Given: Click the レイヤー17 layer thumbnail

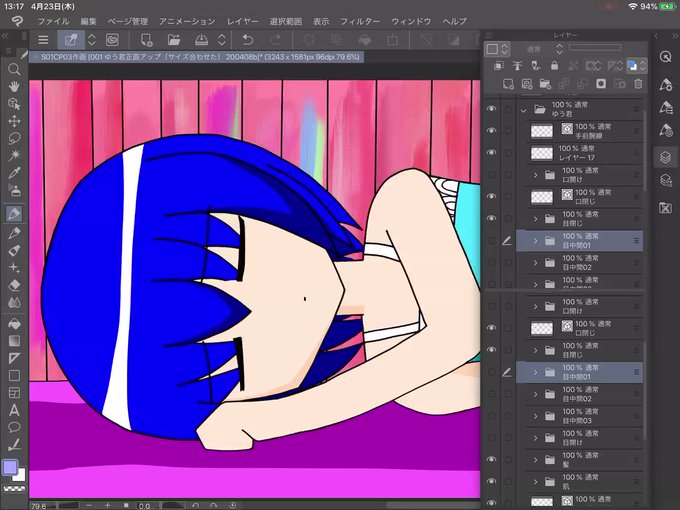Looking at the screenshot, I should pyautogui.click(x=542, y=153).
